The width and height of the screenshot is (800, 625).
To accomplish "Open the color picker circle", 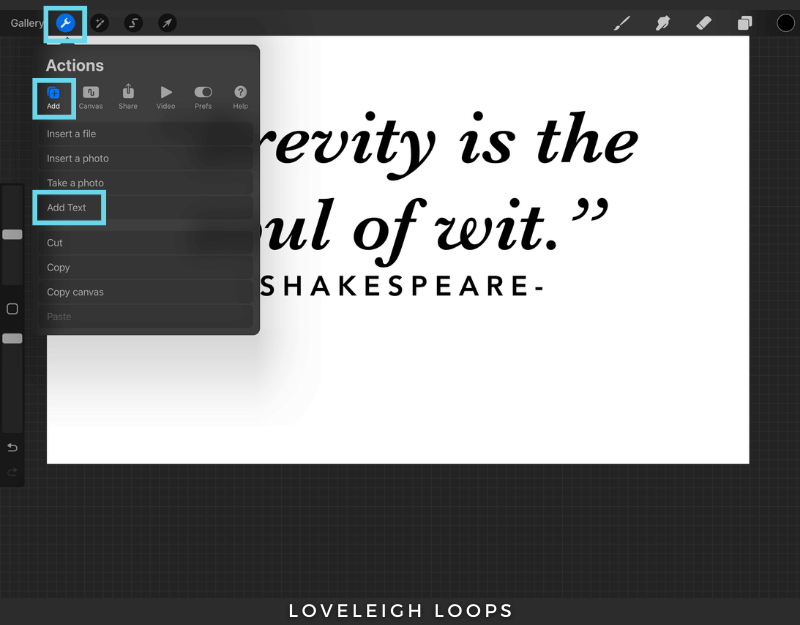I will [x=786, y=22].
